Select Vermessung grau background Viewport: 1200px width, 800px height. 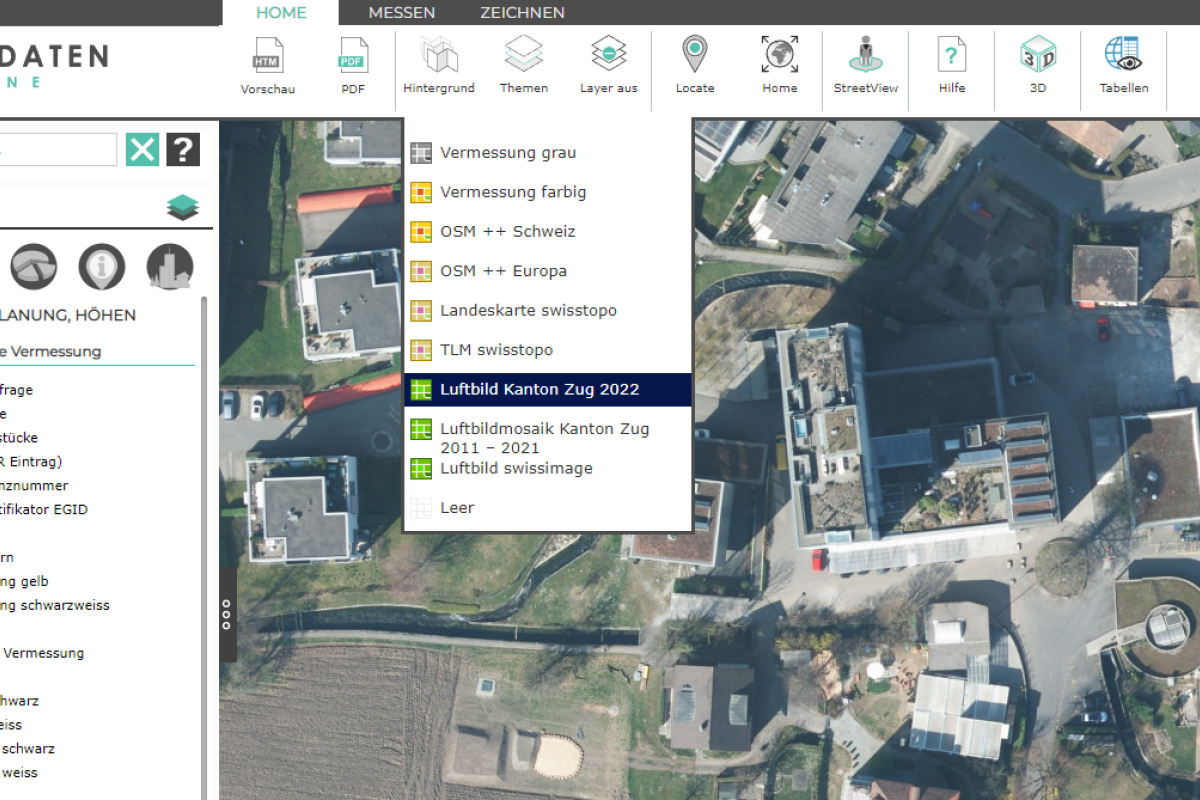[507, 153]
